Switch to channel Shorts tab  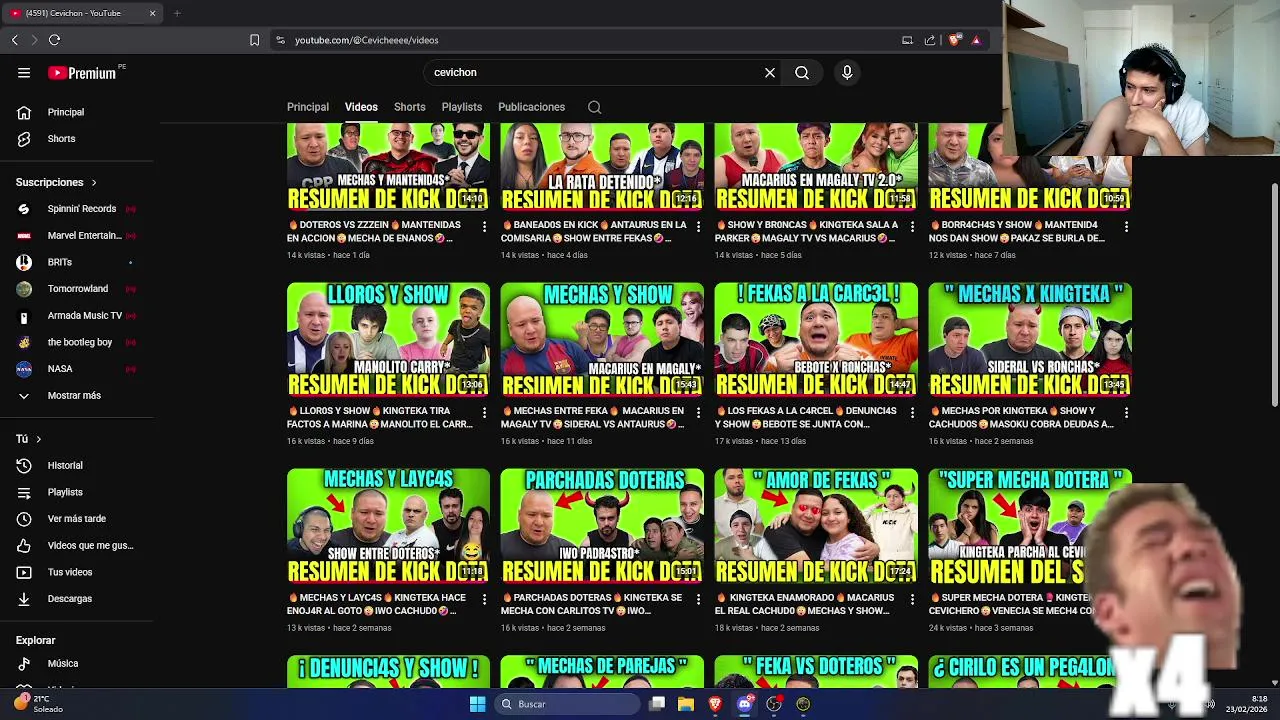click(409, 107)
